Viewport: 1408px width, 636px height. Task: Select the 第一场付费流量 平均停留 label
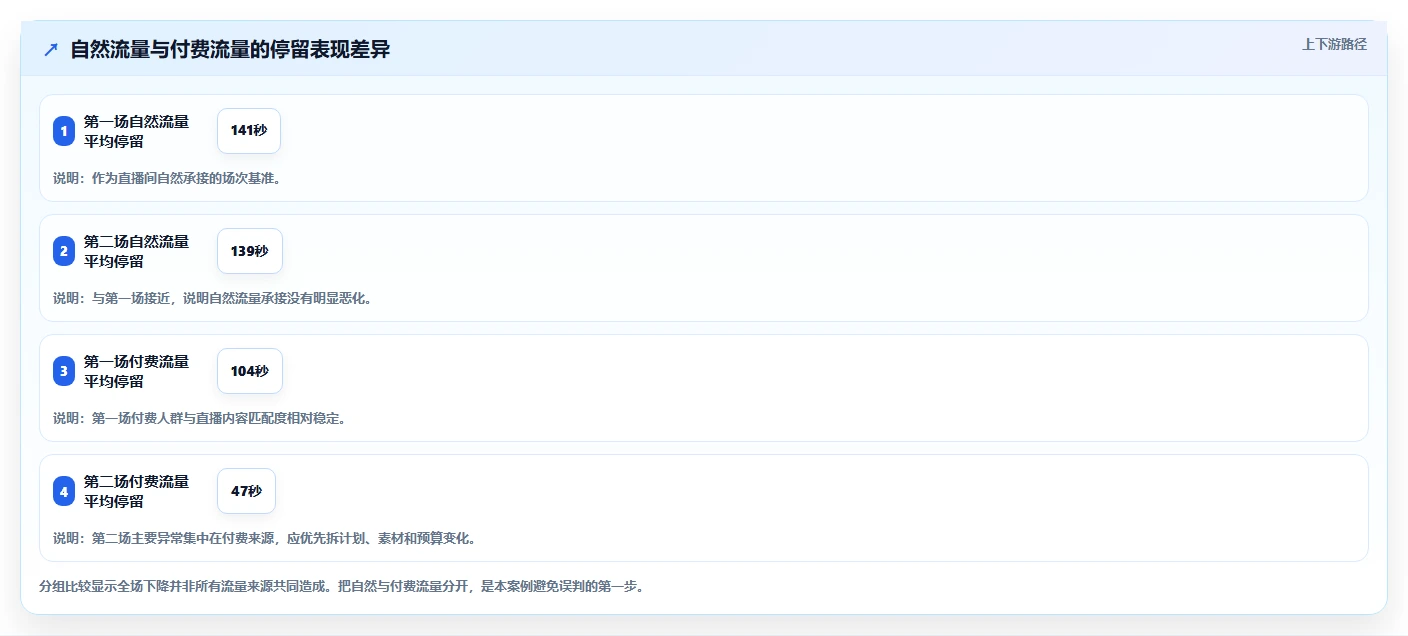pyautogui.click(x=136, y=371)
